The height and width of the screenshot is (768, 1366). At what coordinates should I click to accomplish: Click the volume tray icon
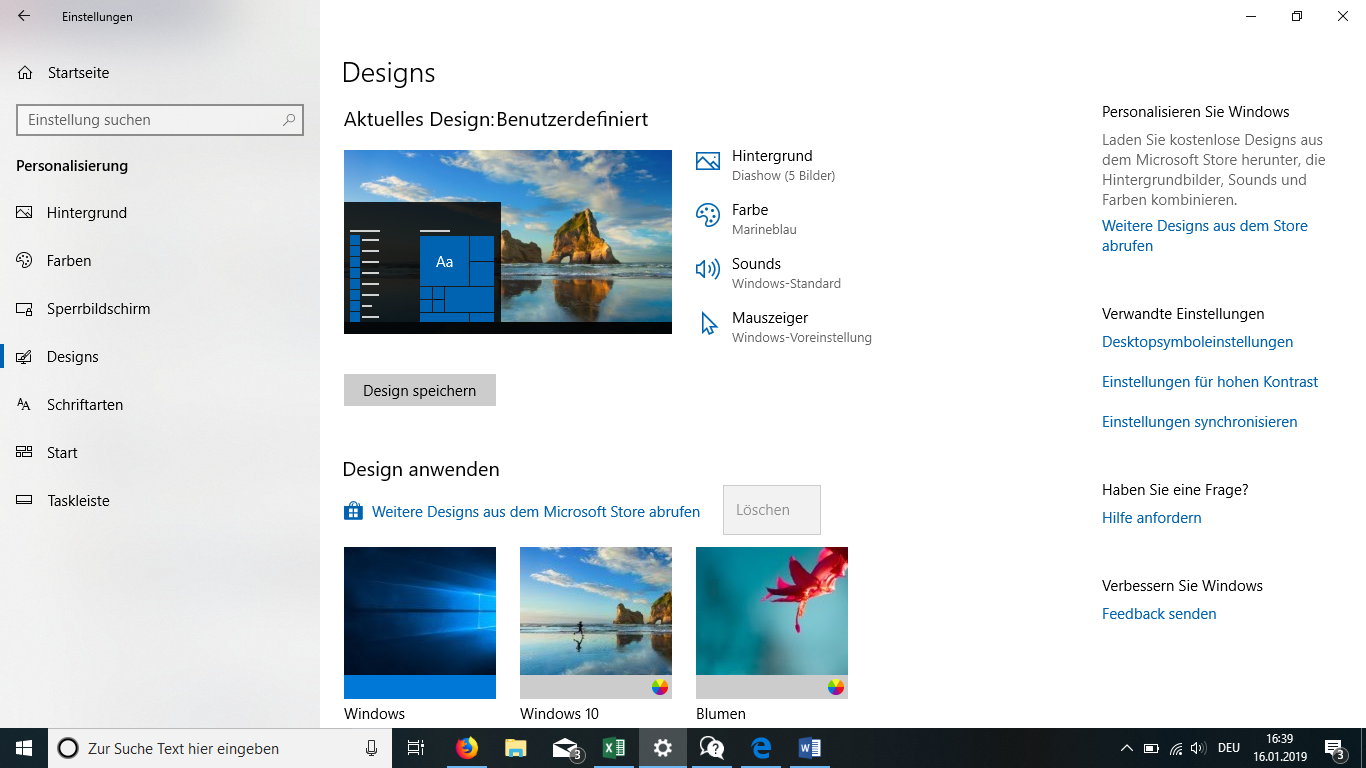pos(1198,748)
